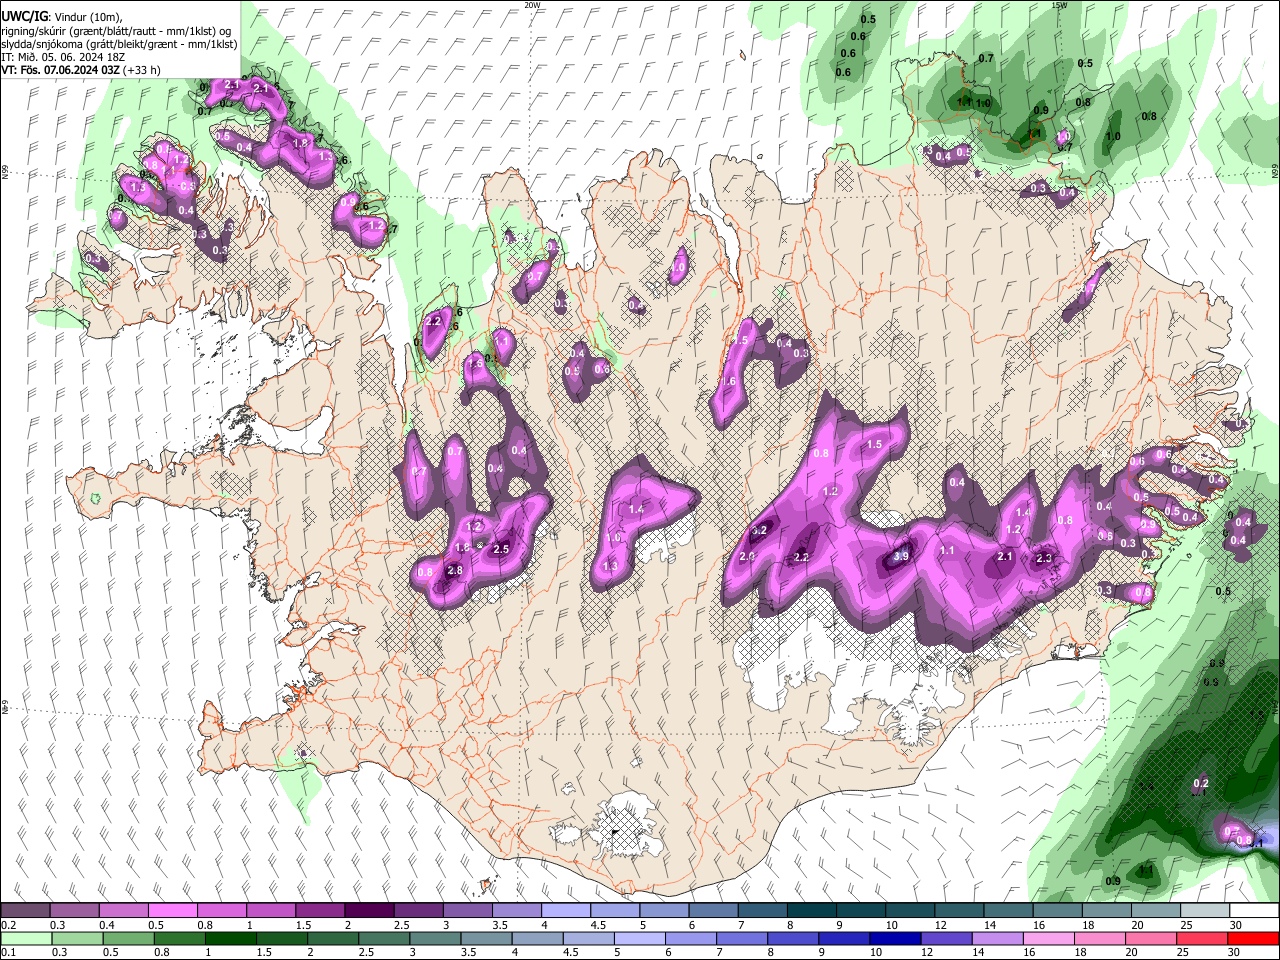
Task: Select the 2.5 value in the western highlands
Action: pyautogui.click(x=501, y=549)
